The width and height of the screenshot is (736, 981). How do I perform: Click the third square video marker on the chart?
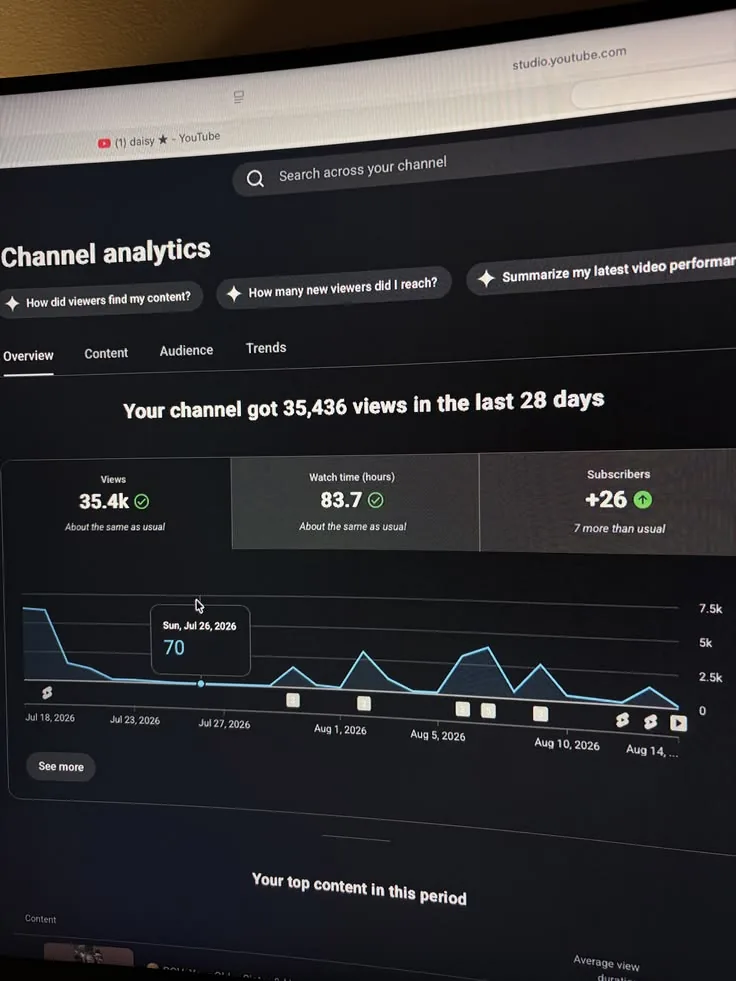(x=463, y=709)
